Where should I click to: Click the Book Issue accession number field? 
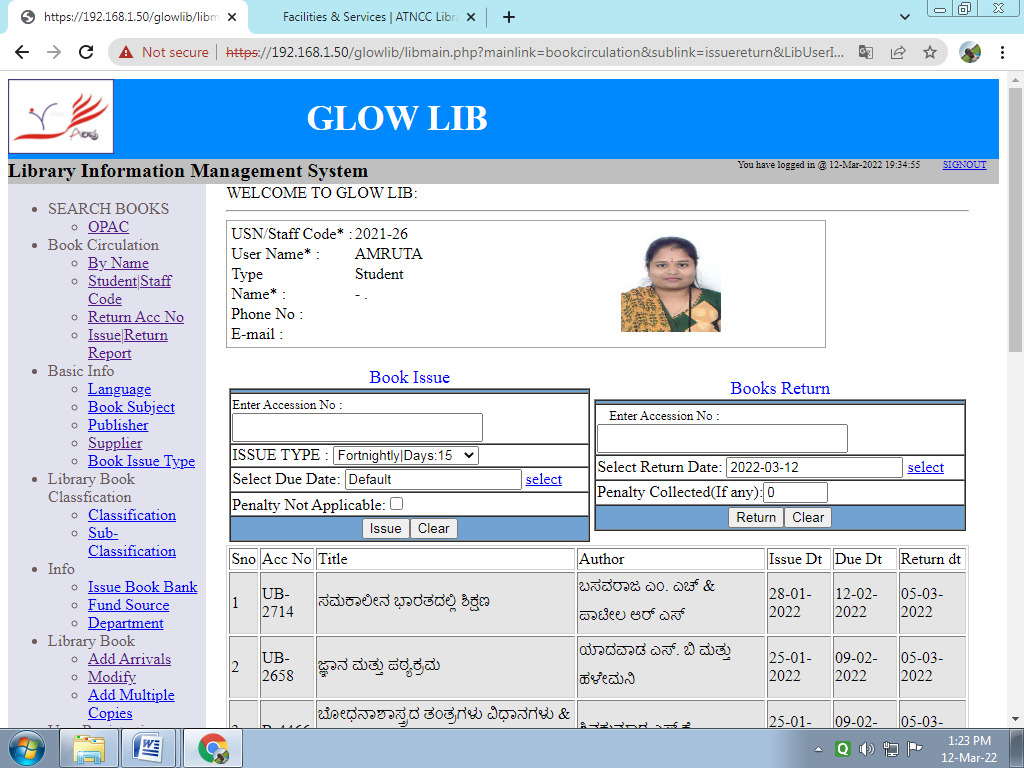click(x=357, y=427)
